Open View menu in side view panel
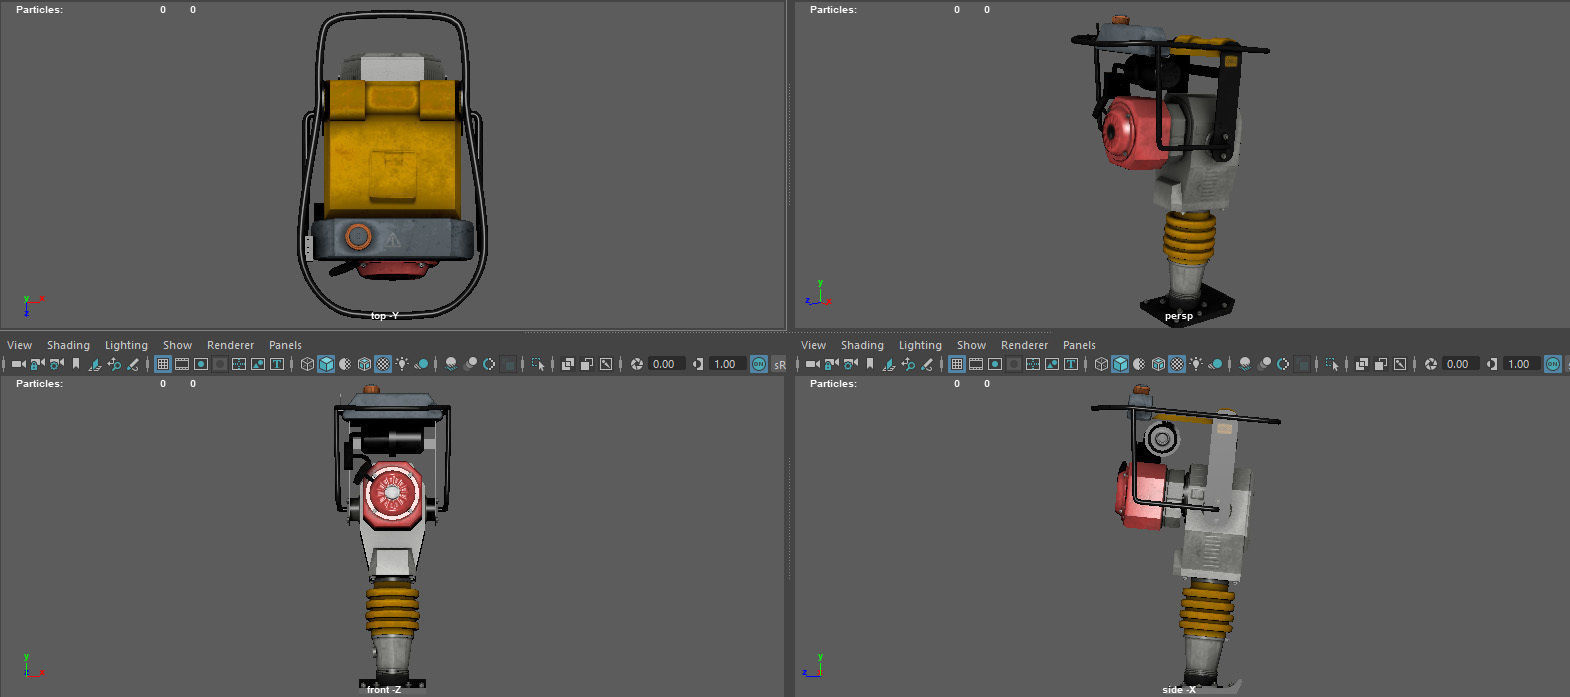The width and height of the screenshot is (1570, 697). coord(813,345)
